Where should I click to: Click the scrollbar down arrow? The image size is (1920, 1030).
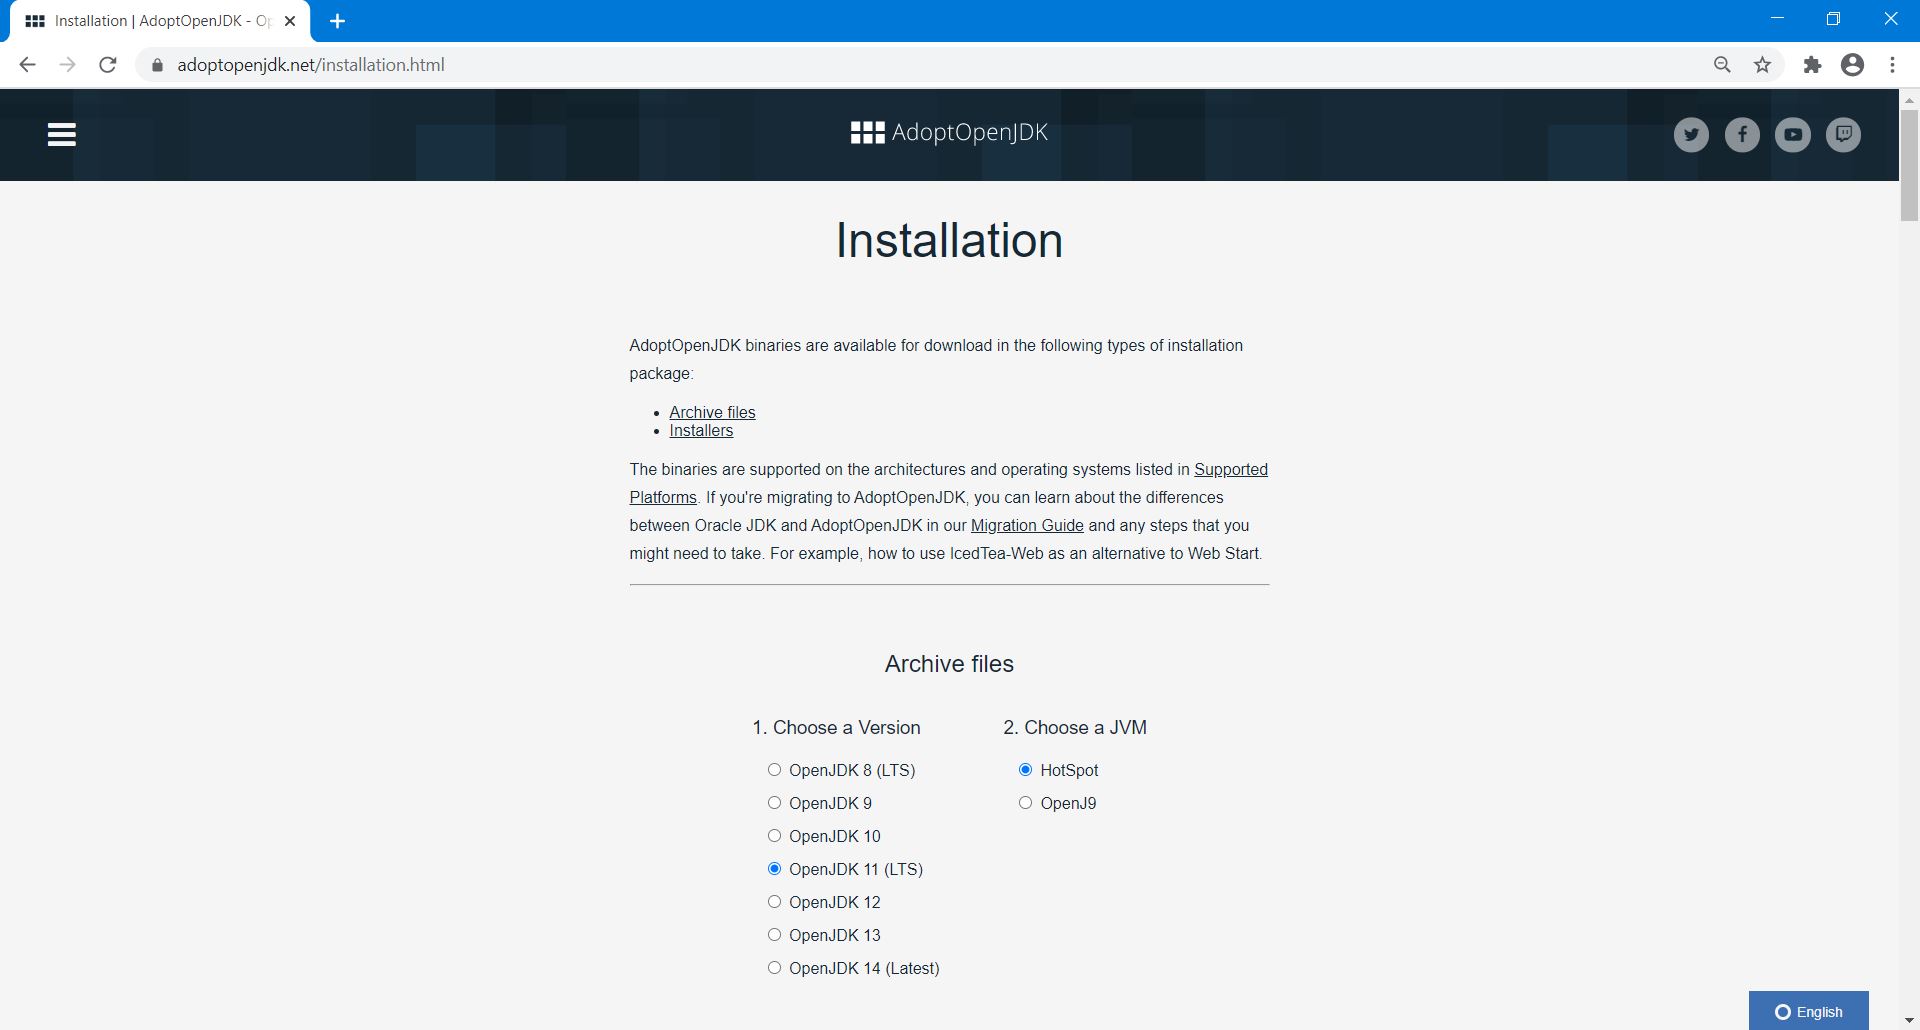pos(1909,1021)
